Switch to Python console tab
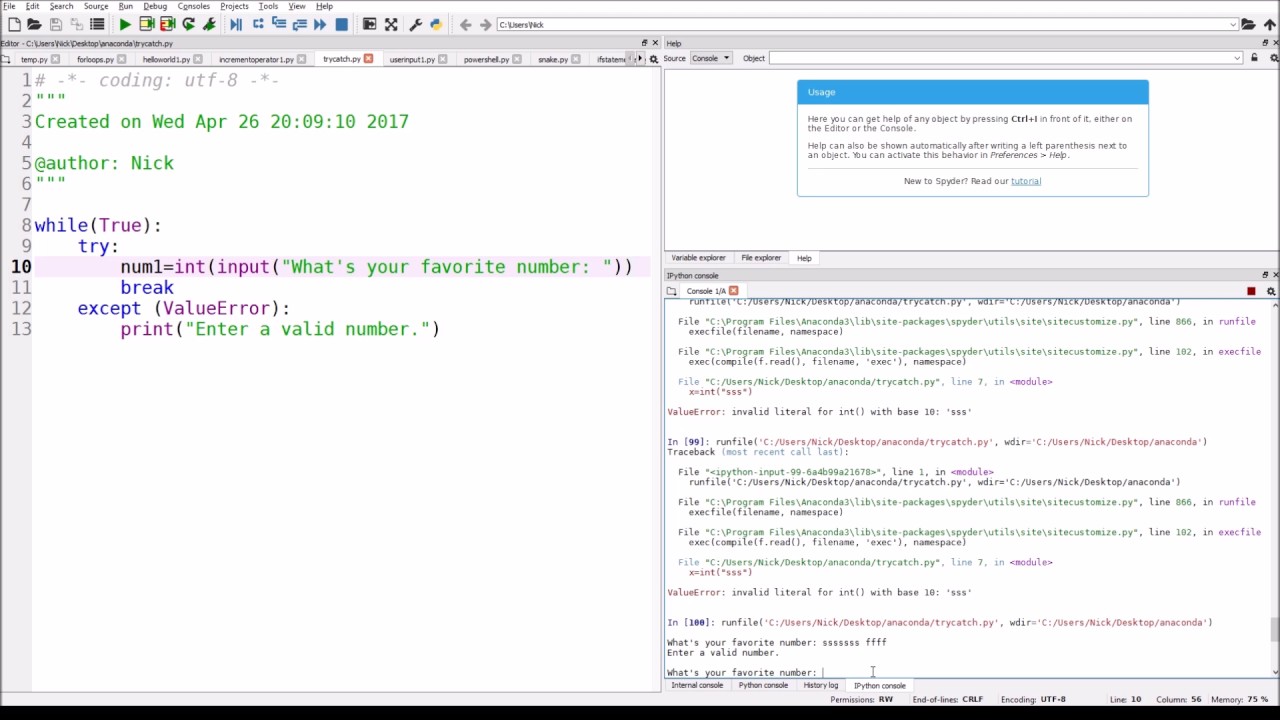 click(x=763, y=686)
